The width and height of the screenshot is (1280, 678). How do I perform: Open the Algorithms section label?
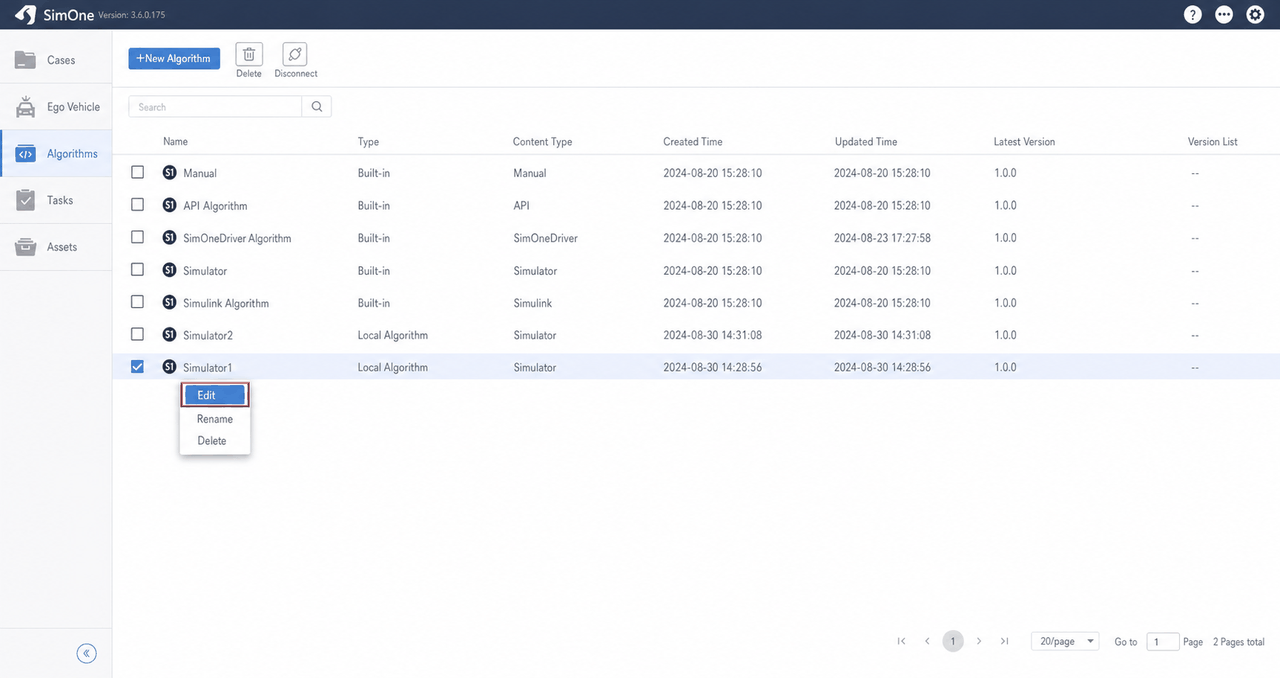[72, 154]
